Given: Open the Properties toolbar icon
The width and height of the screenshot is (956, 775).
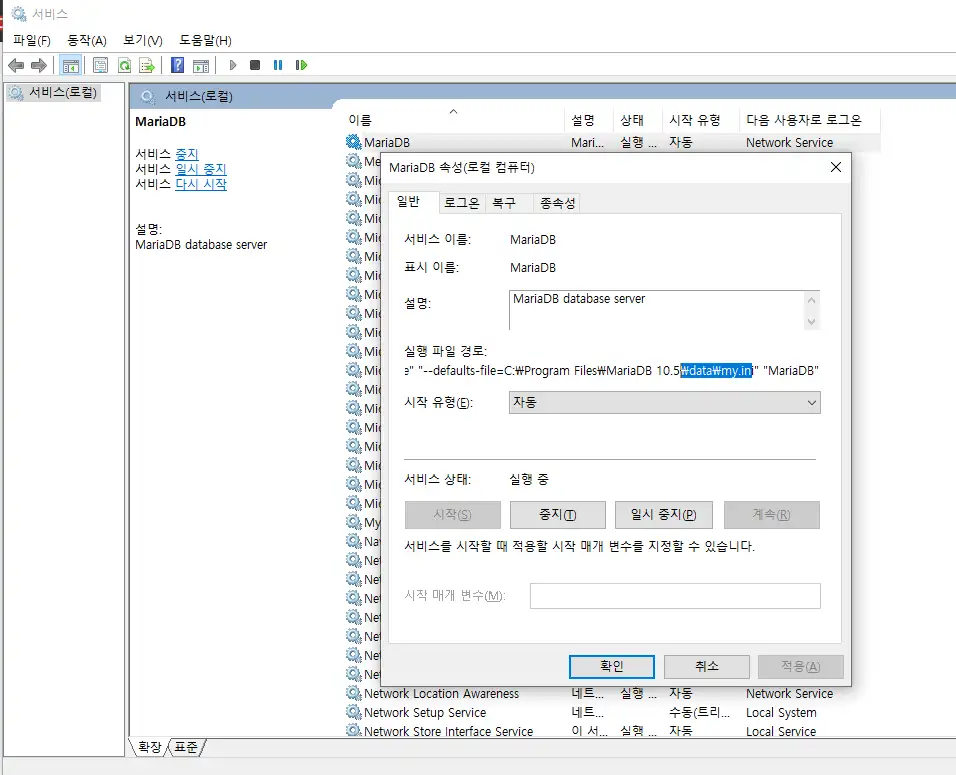Looking at the screenshot, I should pyautogui.click(x=101, y=65).
